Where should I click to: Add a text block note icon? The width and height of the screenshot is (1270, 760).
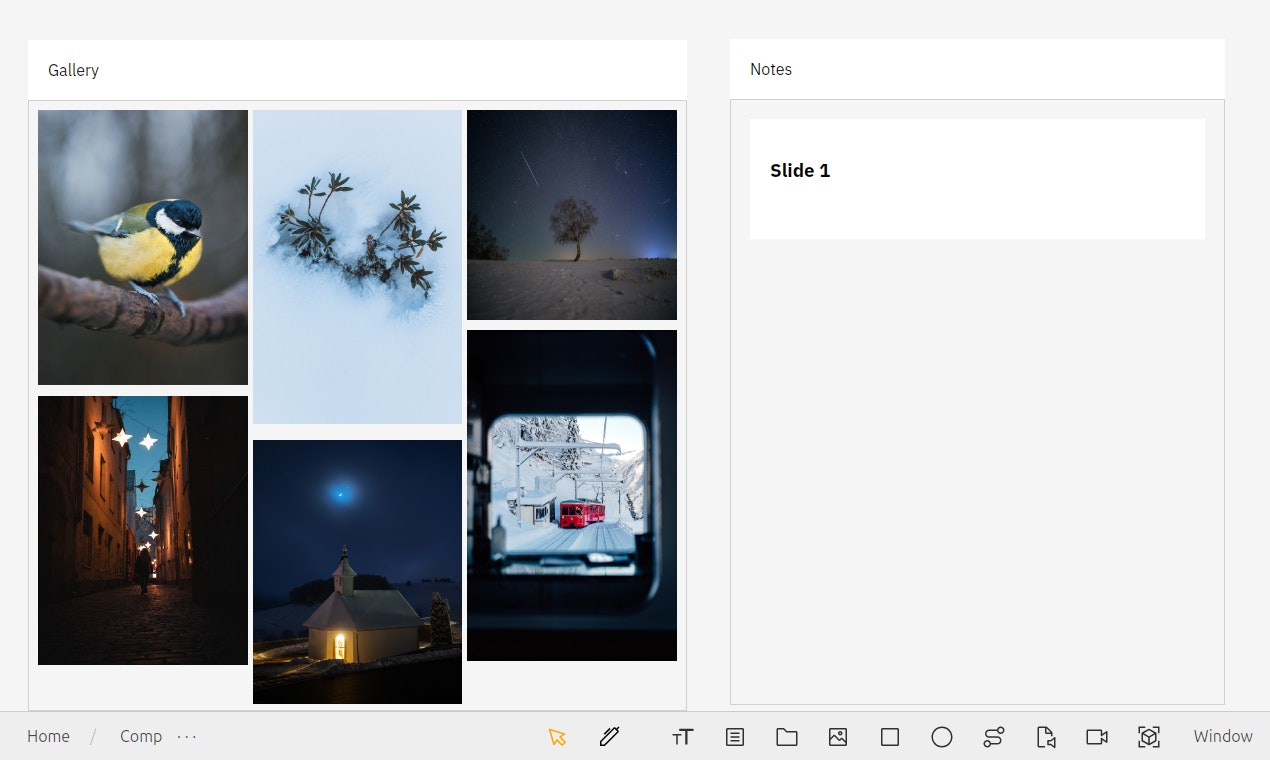pos(735,737)
